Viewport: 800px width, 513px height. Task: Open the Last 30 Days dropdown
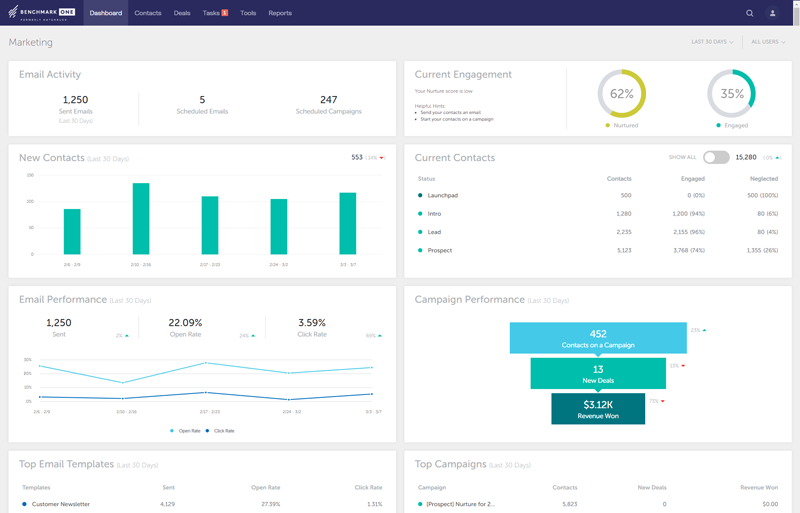tap(712, 42)
